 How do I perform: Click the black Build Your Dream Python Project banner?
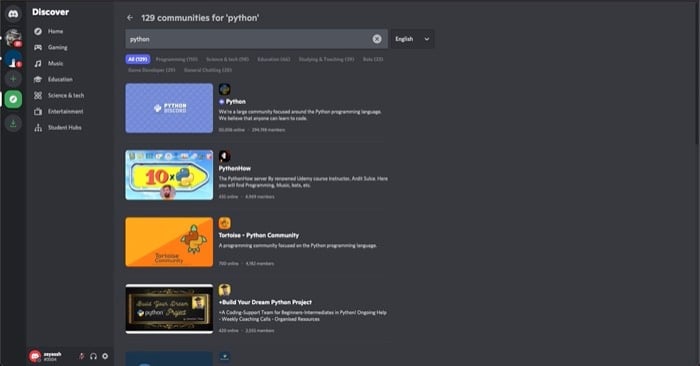tap(169, 309)
